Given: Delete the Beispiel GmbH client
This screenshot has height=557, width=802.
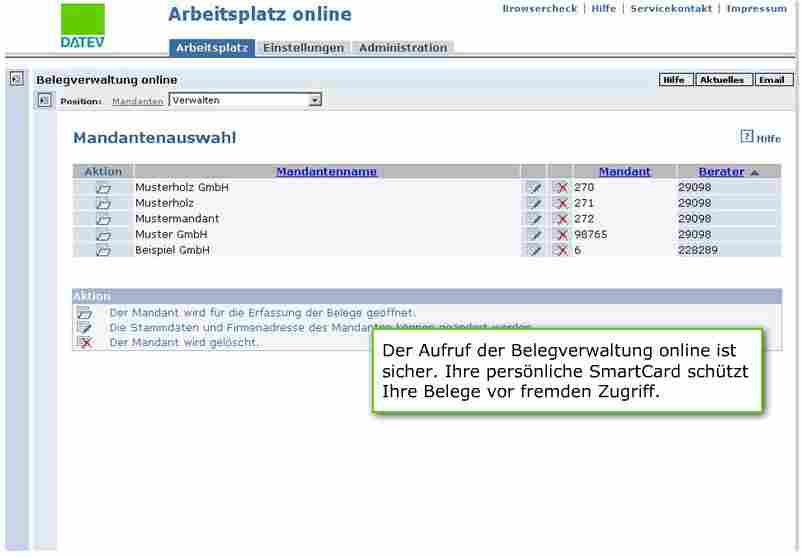Looking at the screenshot, I should [562, 251].
